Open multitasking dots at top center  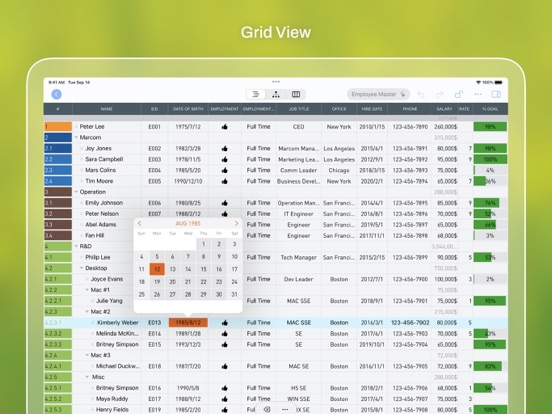pyautogui.click(x=276, y=82)
